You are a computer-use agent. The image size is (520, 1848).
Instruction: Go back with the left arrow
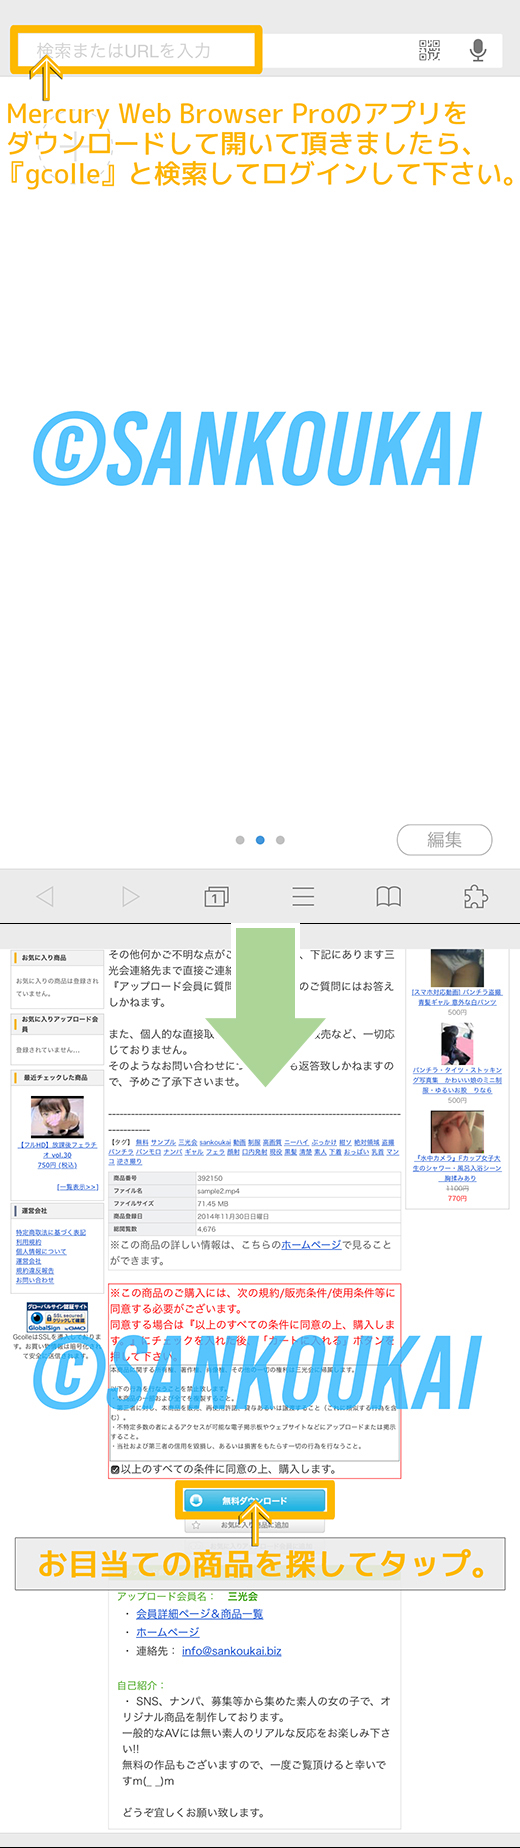[x=45, y=896]
